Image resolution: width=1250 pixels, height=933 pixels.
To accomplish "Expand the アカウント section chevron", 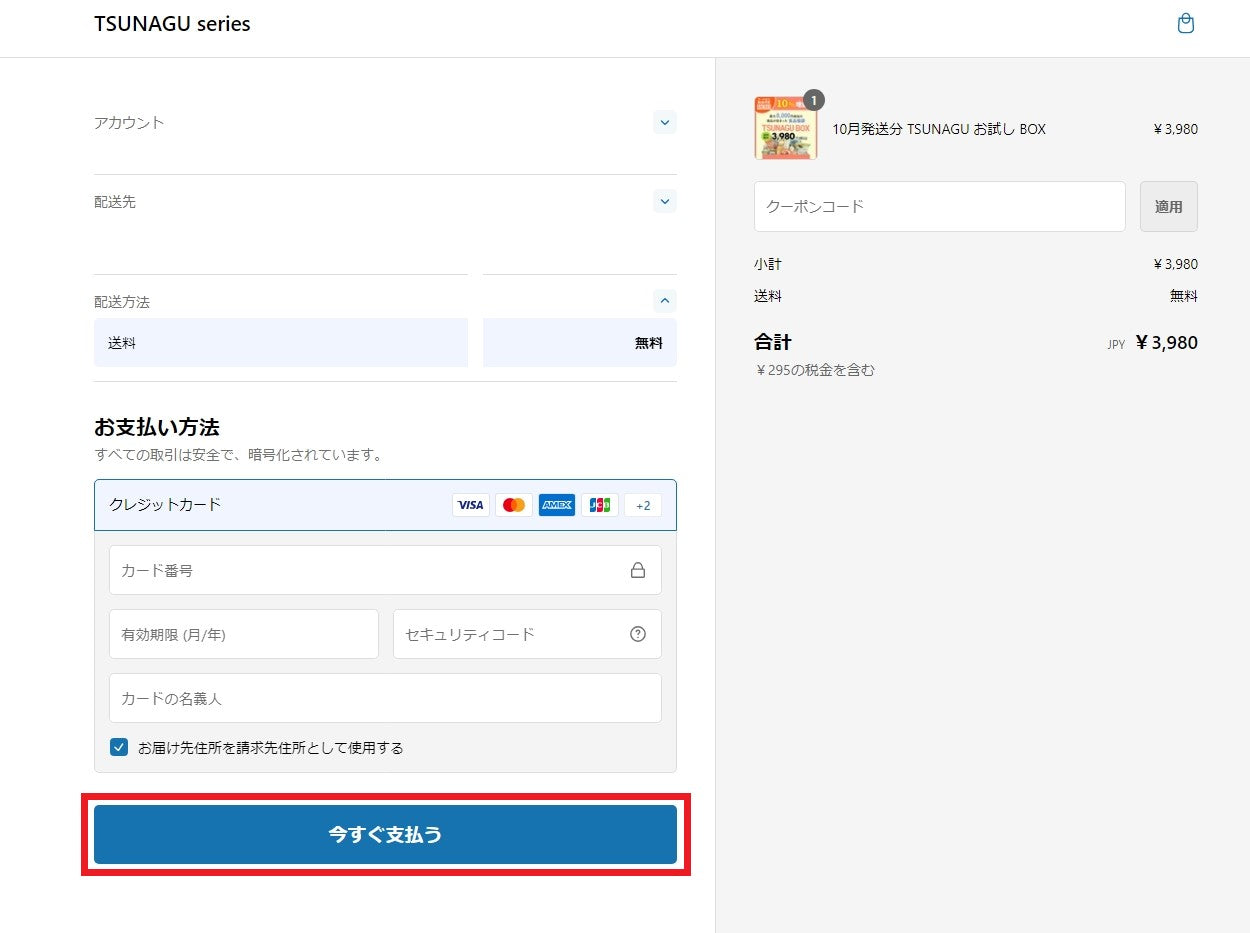I will tap(665, 122).
